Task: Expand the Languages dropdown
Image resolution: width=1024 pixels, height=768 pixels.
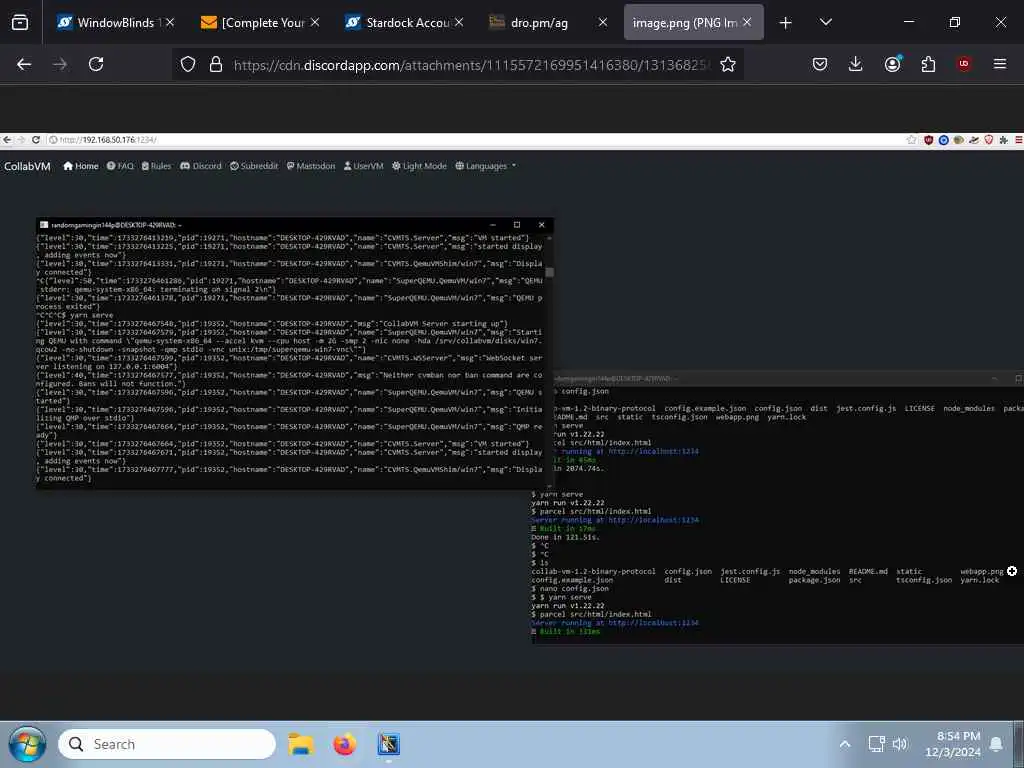Action: tap(485, 166)
